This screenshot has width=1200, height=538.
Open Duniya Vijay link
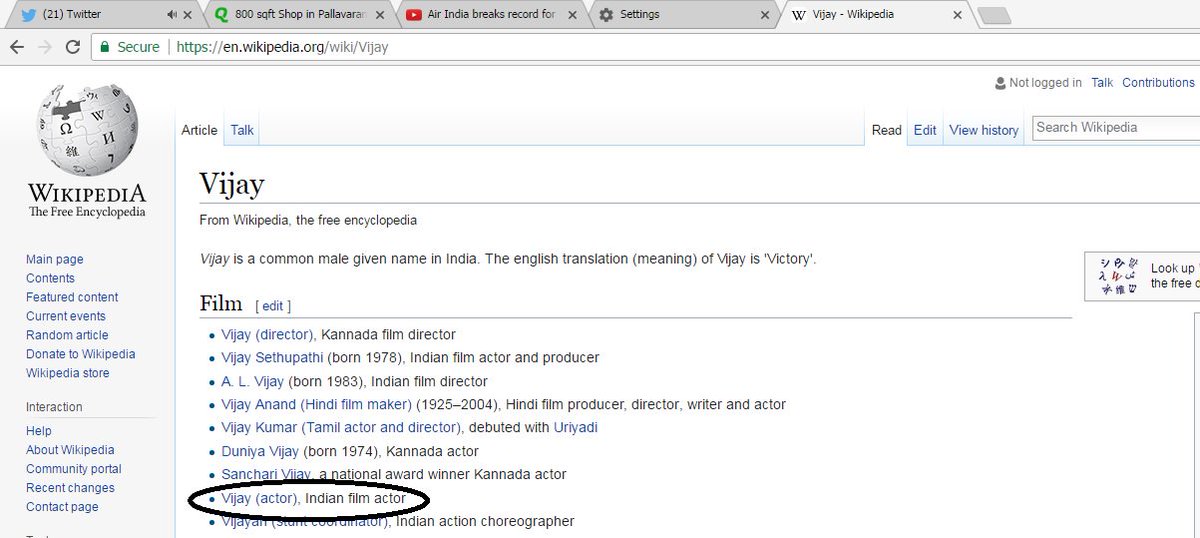(x=260, y=451)
